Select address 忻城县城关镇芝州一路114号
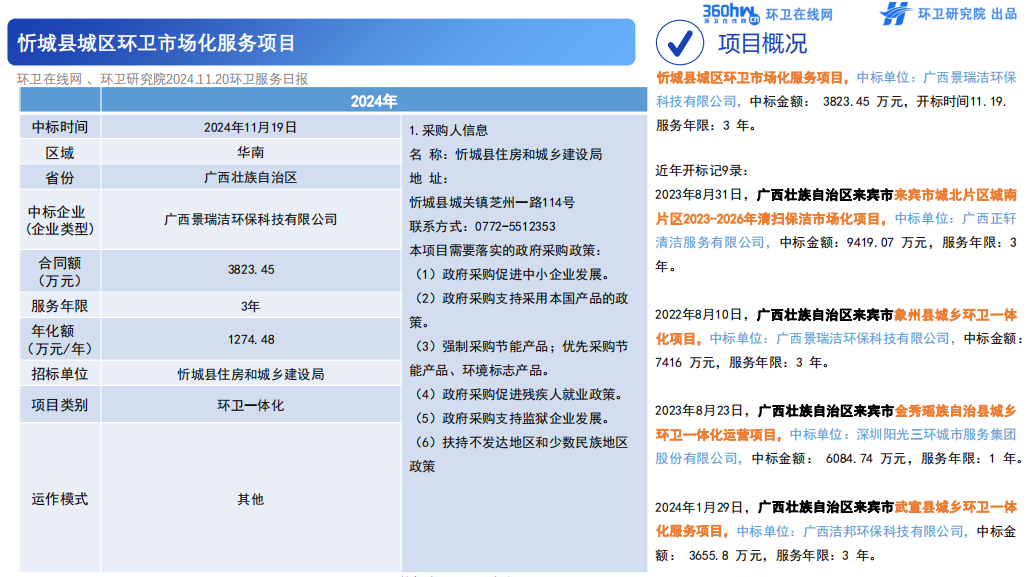This screenshot has height=577, width=1031. [492, 202]
